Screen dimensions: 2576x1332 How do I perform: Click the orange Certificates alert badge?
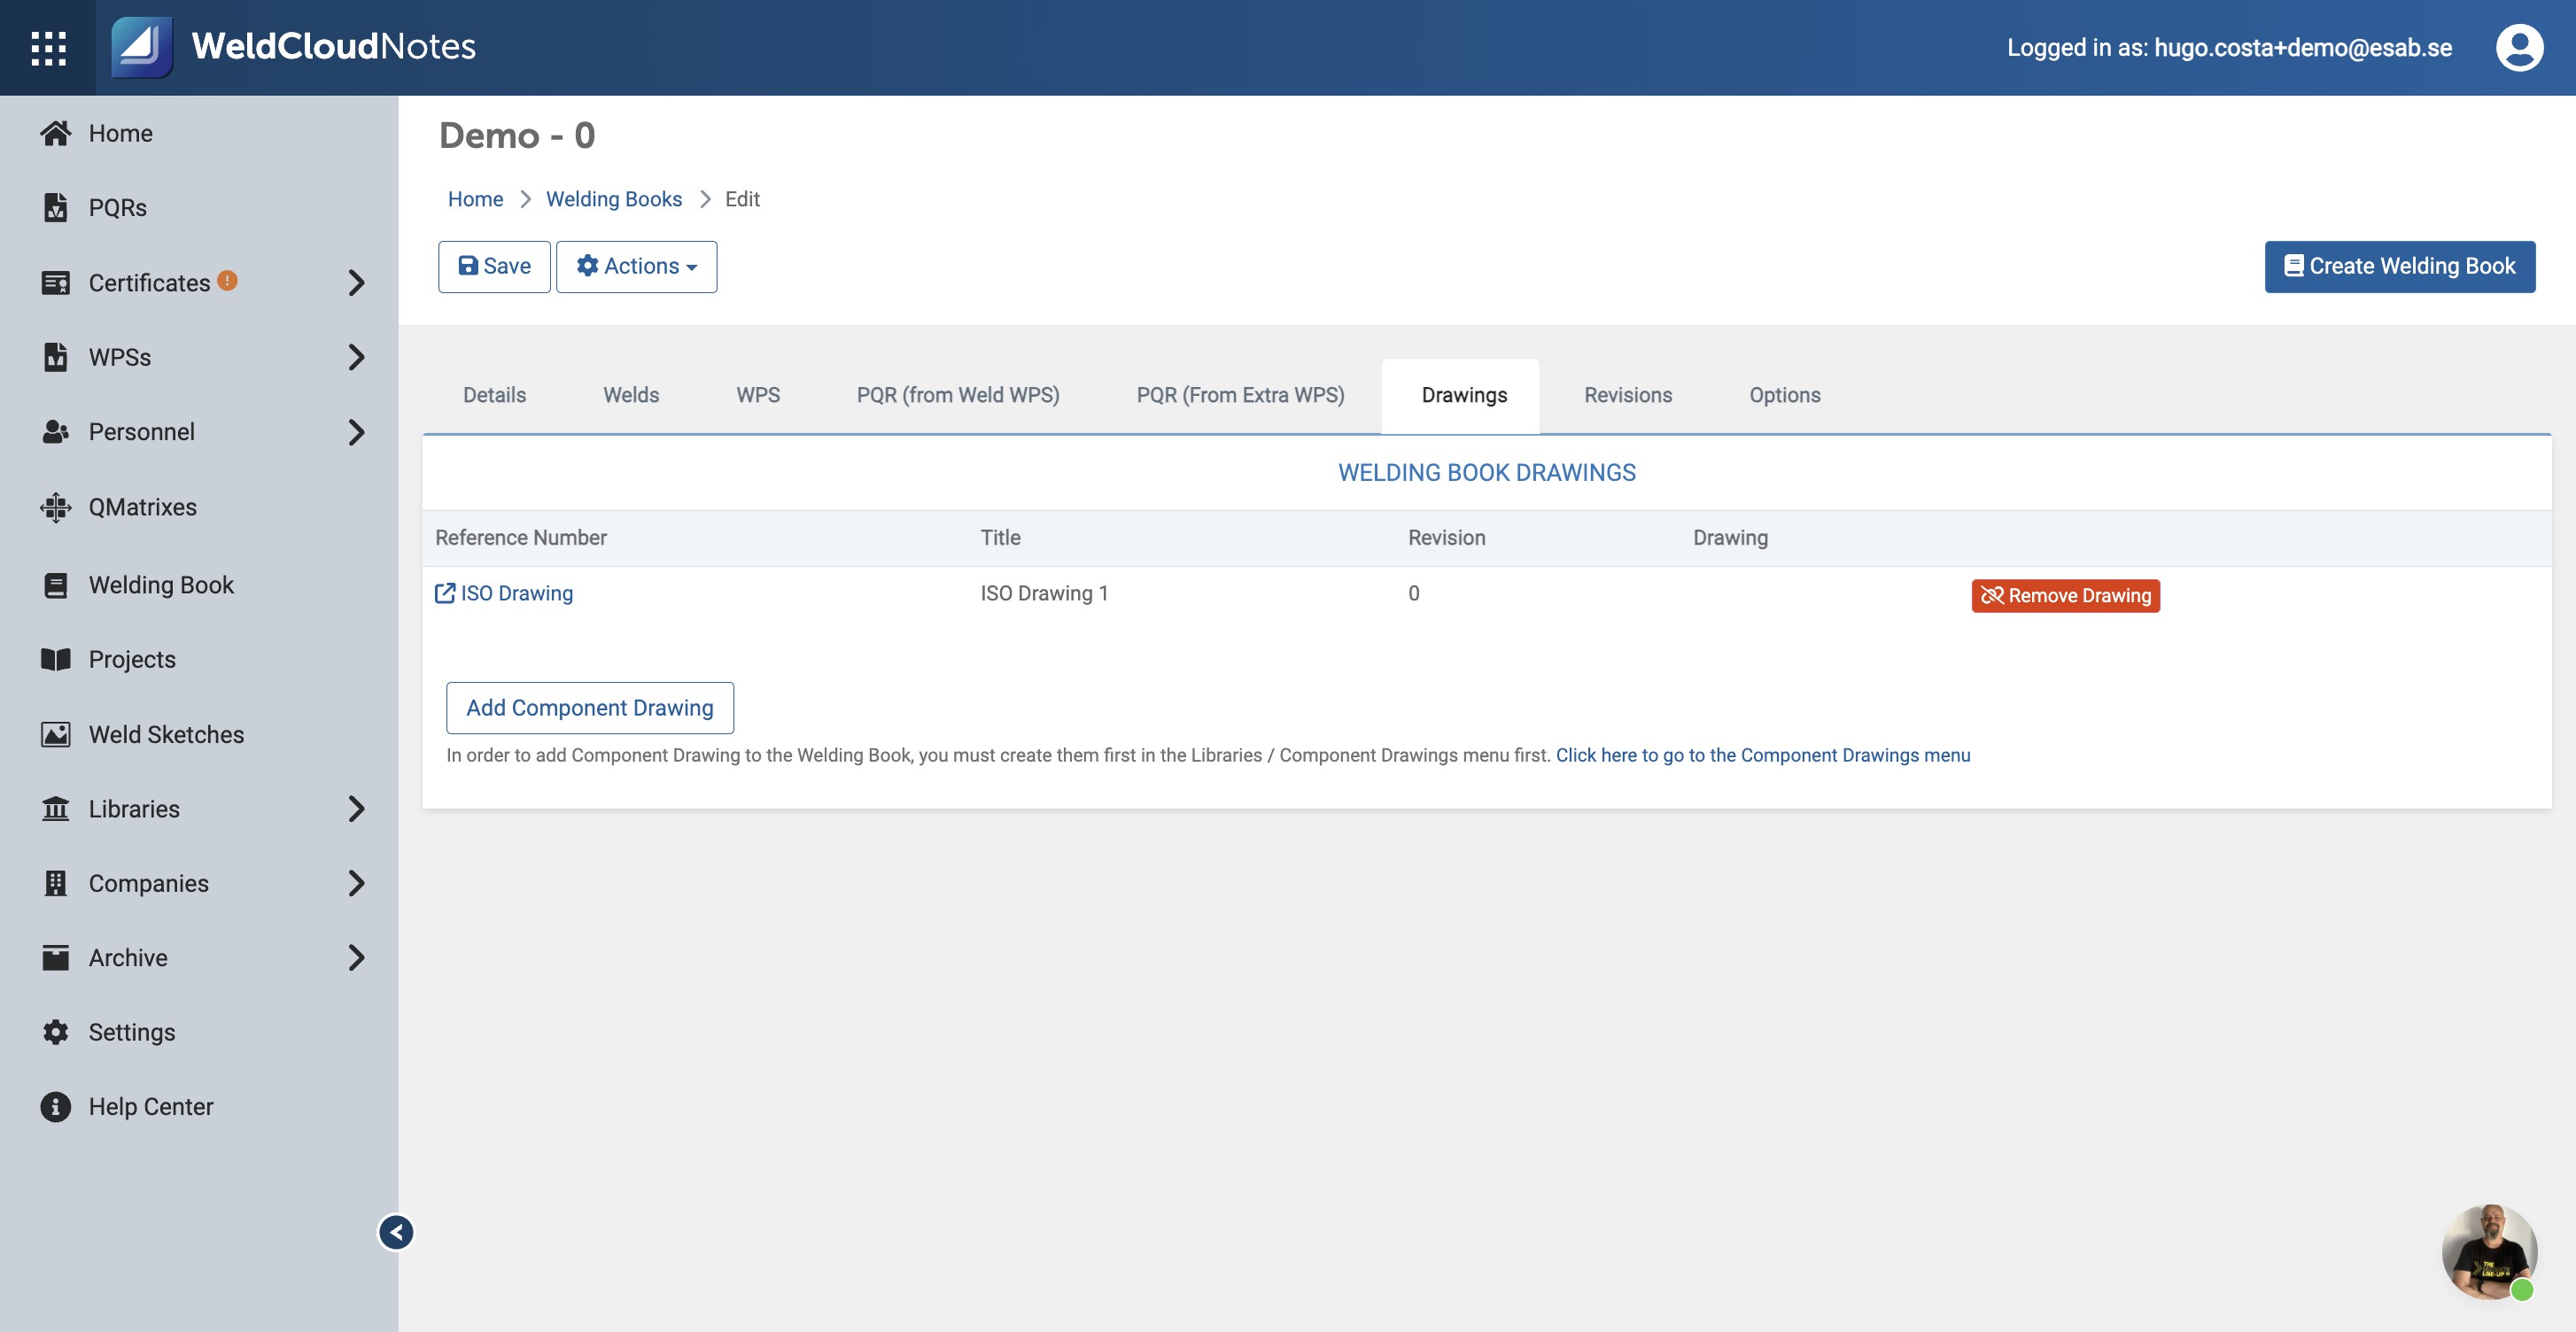[227, 281]
